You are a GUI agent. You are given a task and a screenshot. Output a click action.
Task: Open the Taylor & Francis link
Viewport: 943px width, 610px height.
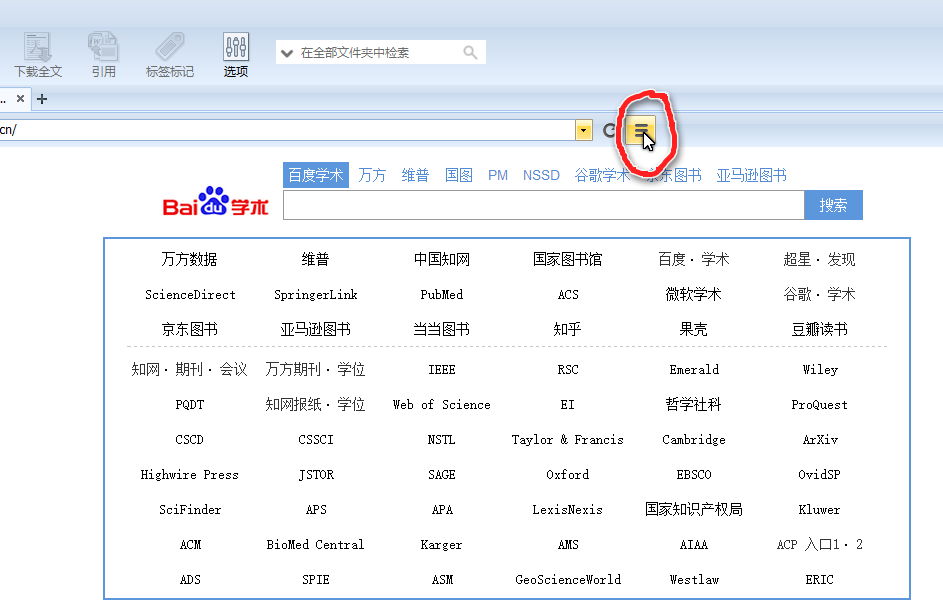click(567, 440)
